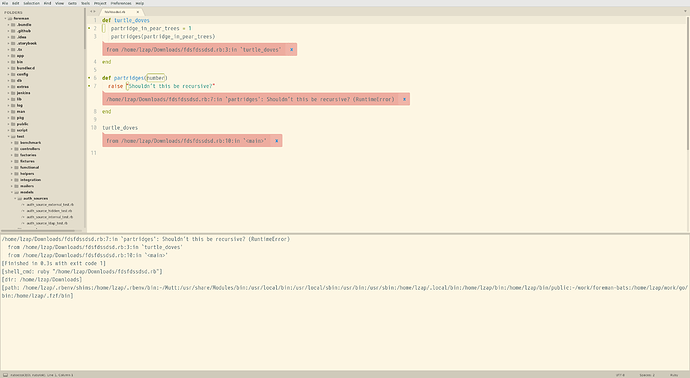This screenshot has height=378, width=690.
Task: Open the Tools menu
Action: [85, 3]
